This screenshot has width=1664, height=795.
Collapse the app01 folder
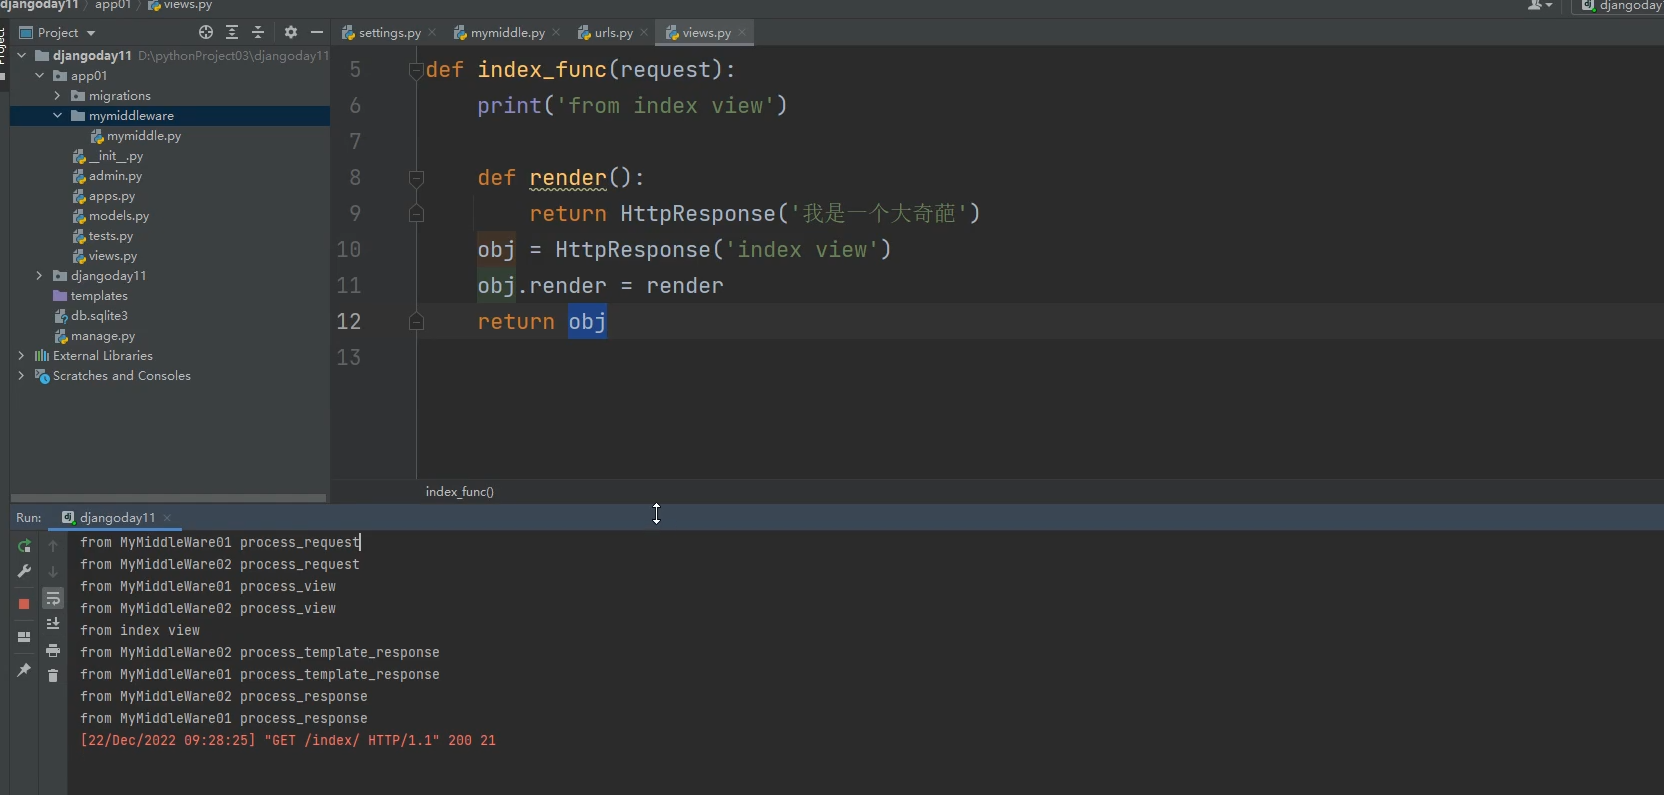point(39,76)
